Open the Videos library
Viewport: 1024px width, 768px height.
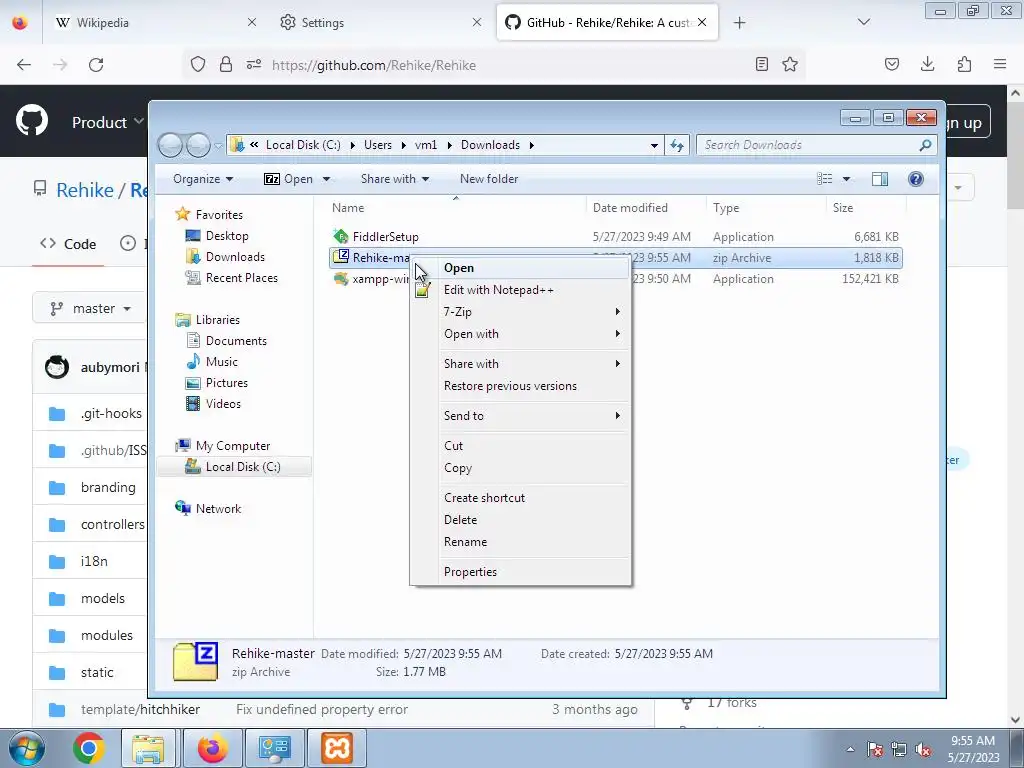223,404
